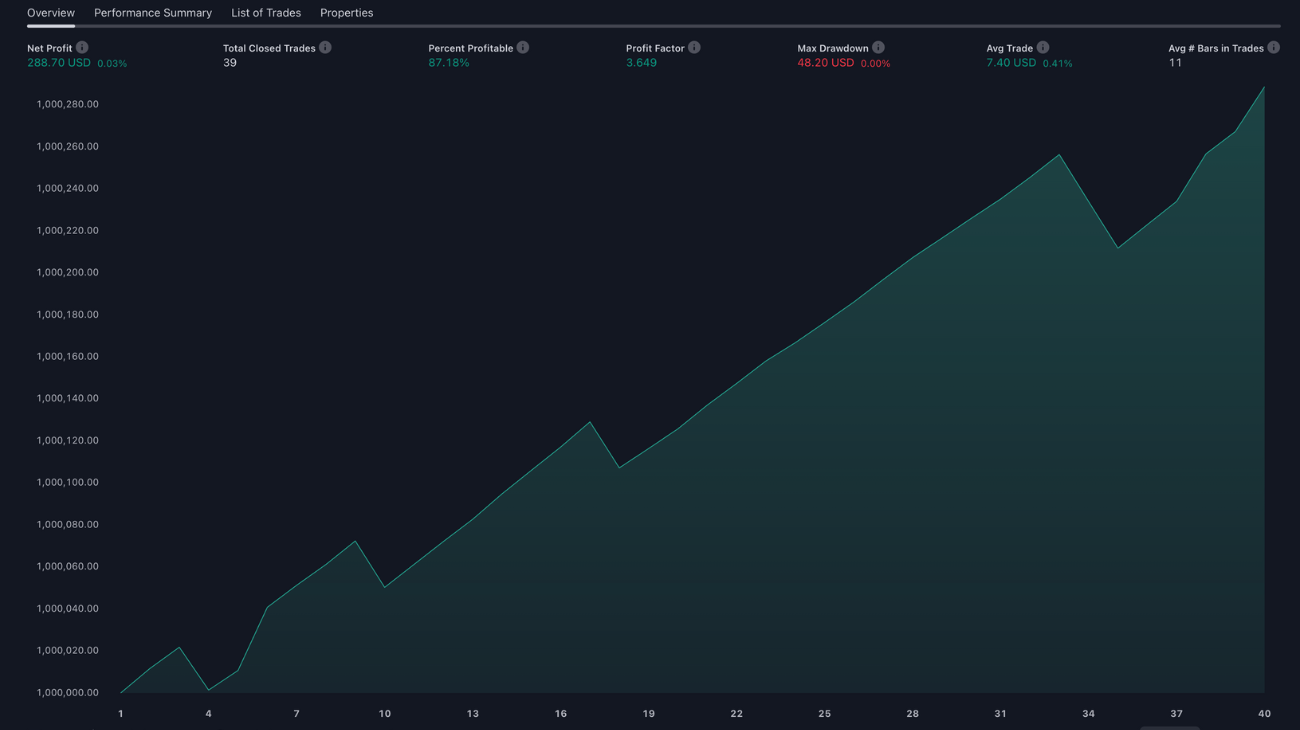This screenshot has width=1300, height=730.
Task: Click trade number 4 on x-axis
Action: pos(208,714)
